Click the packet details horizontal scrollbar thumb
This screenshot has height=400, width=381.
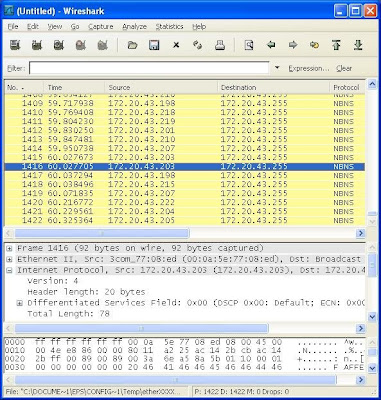click(x=141, y=329)
